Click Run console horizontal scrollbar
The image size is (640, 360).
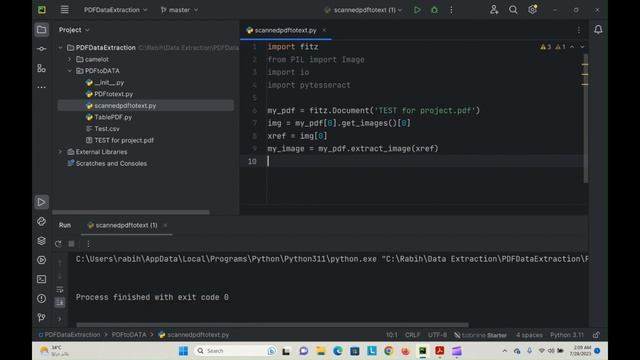coord(272,325)
